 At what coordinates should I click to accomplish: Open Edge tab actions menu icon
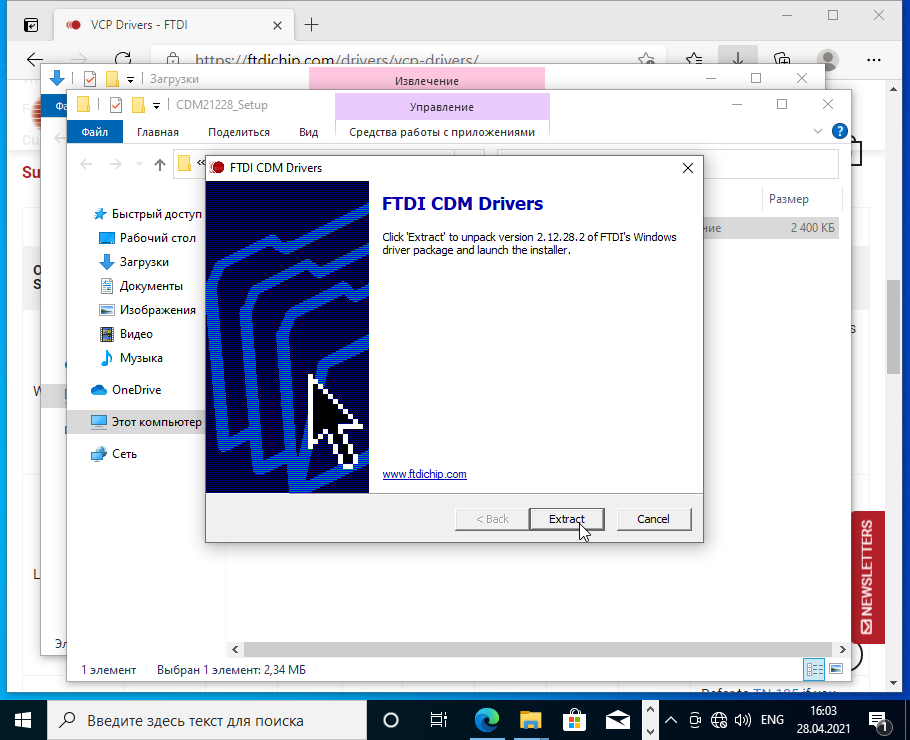point(31,25)
